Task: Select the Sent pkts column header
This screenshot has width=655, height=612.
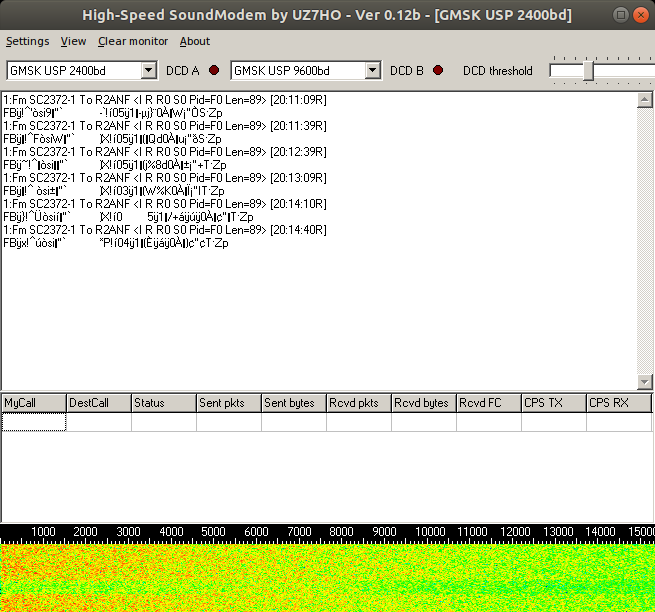Action: coord(229,403)
